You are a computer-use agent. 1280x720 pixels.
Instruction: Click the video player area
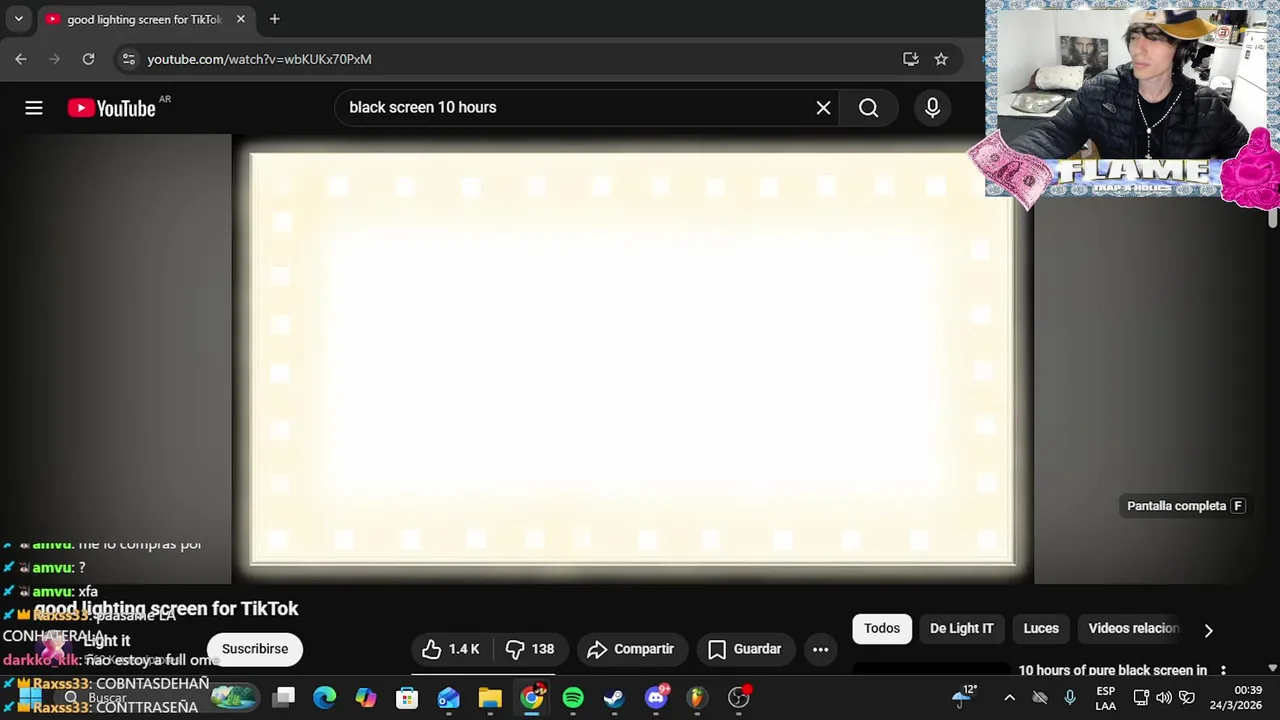tap(632, 360)
